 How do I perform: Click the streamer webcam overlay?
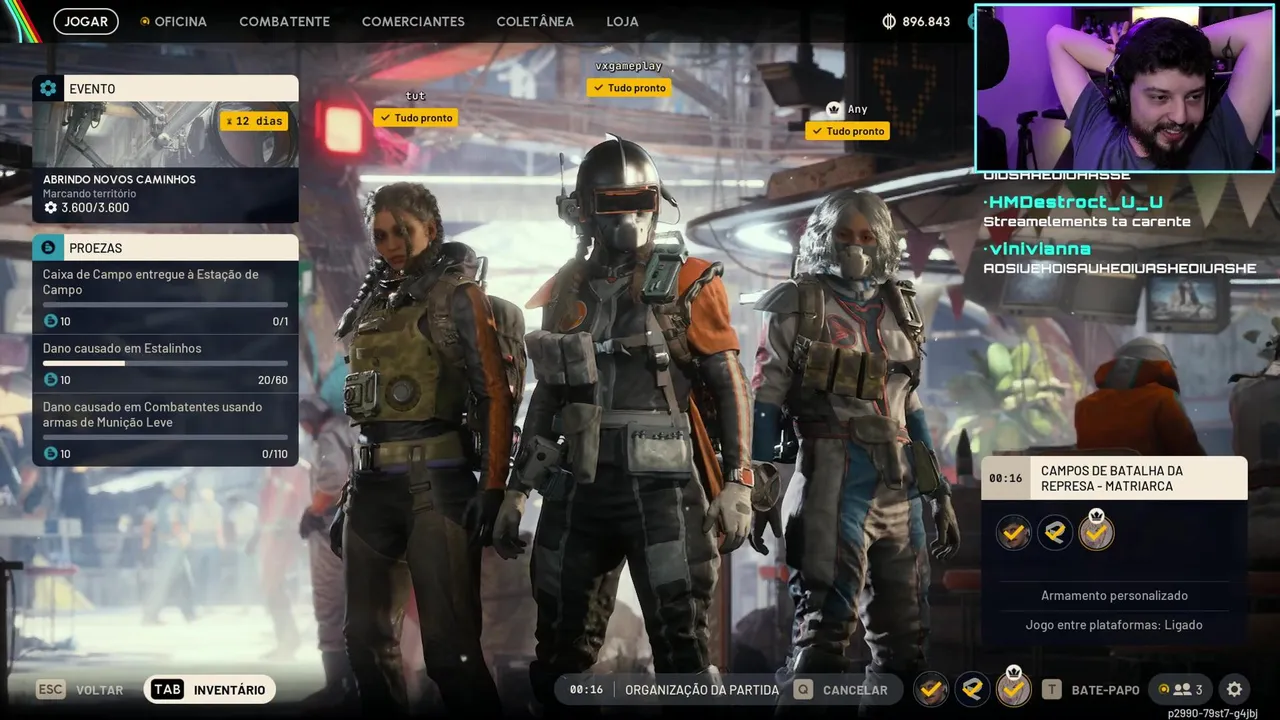[1125, 88]
